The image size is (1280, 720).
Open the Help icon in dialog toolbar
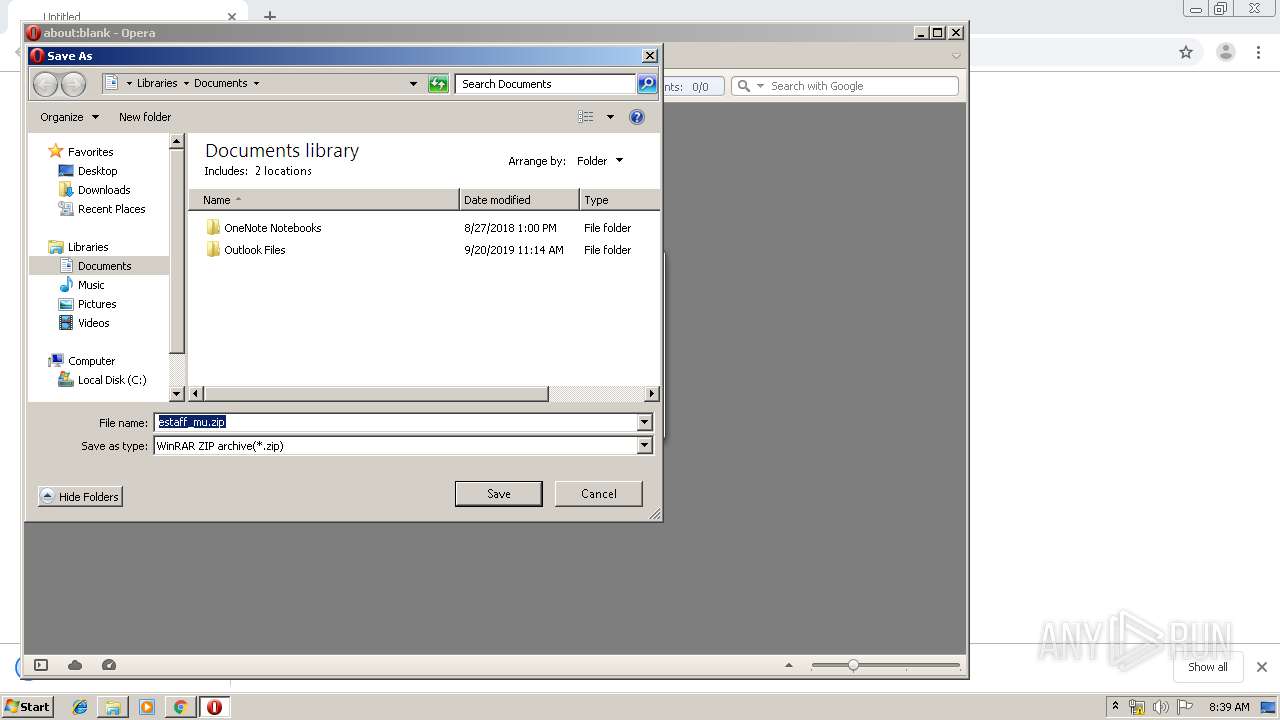point(637,117)
